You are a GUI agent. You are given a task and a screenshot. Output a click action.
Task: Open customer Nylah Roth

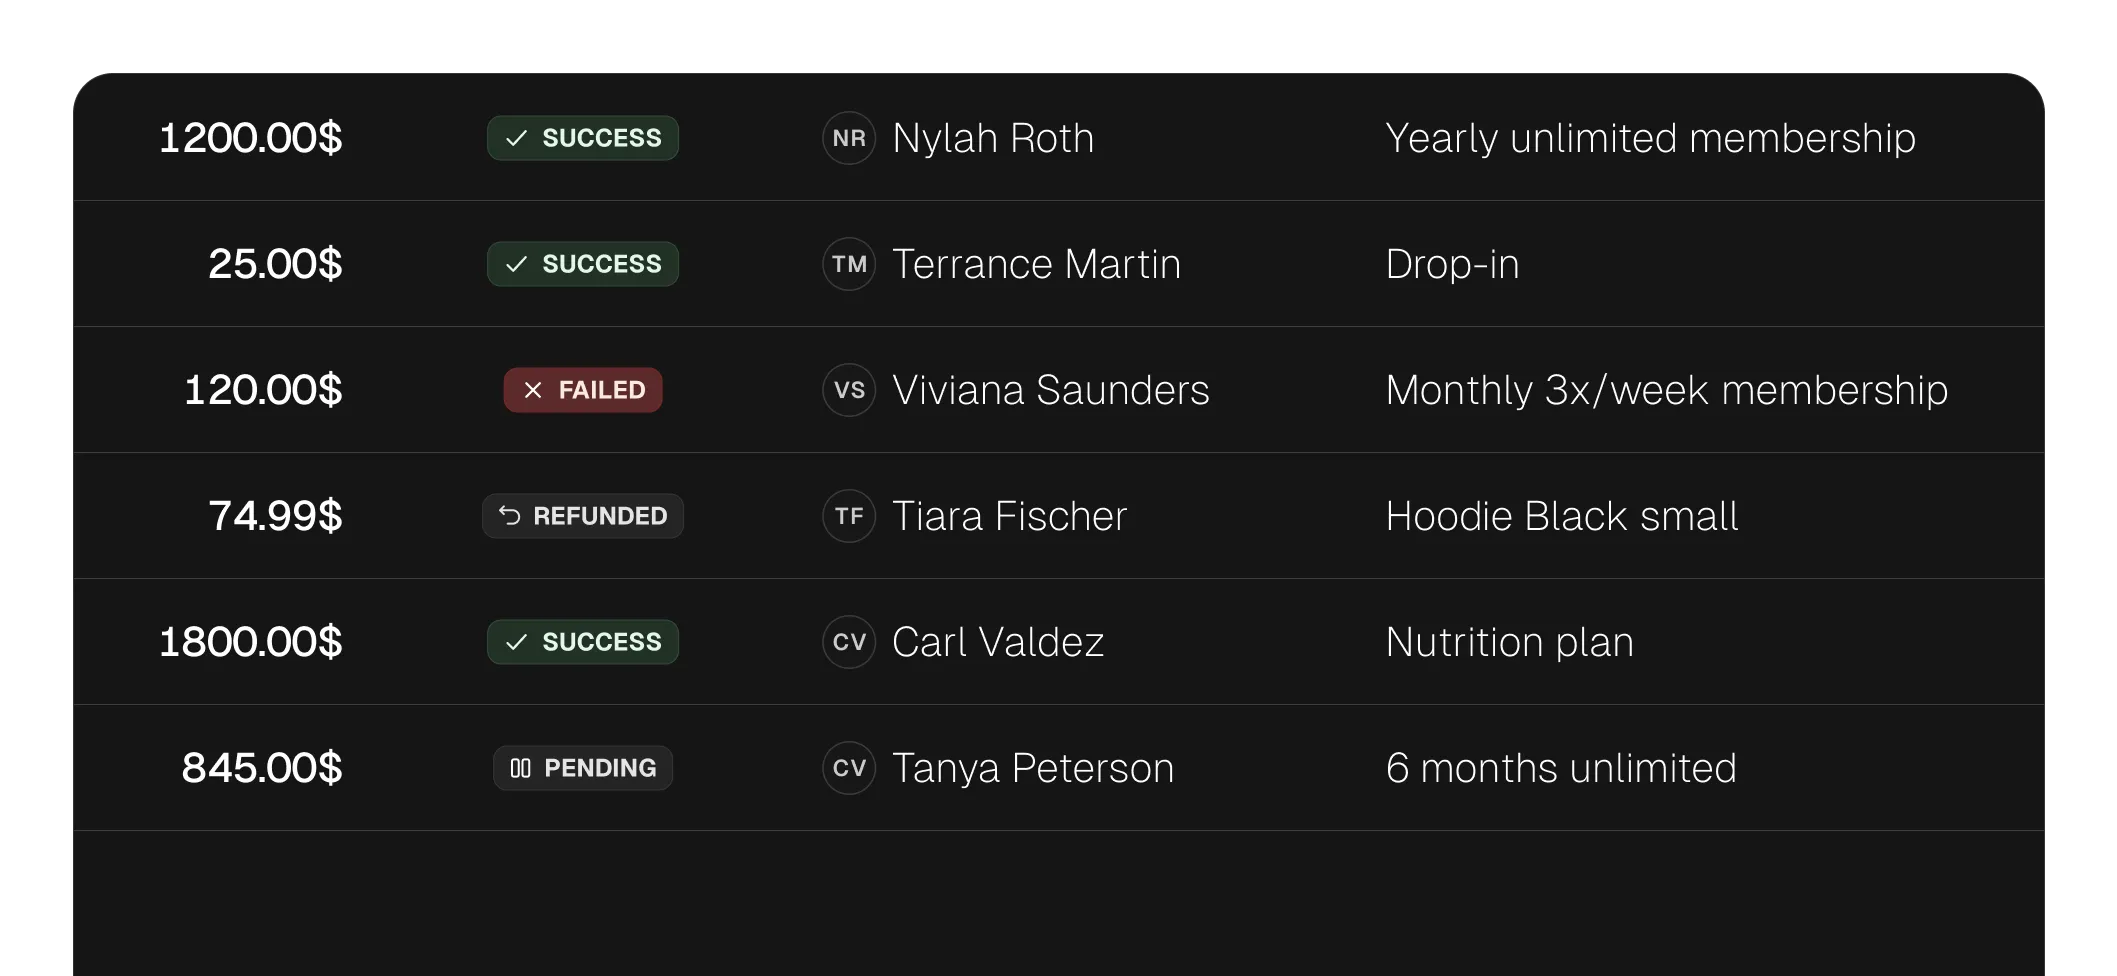pyautogui.click(x=992, y=138)
